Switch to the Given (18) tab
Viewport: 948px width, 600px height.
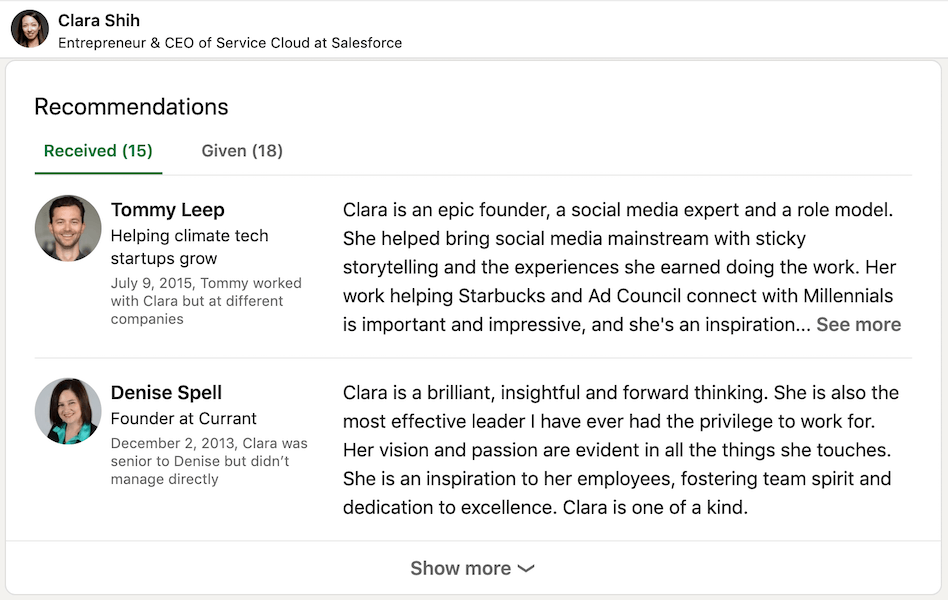click(x=242, y=151)
